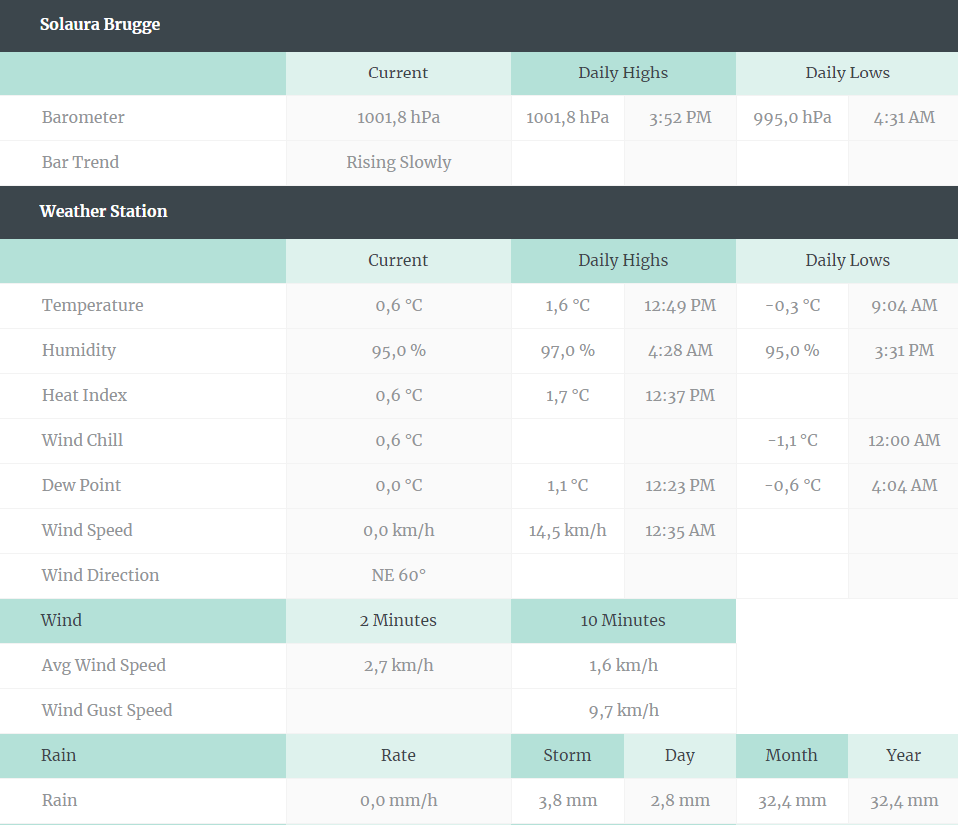The width and height of the screenshot is (958, 825).
Task: Select the Barometer row label
Action: (x=83, y=117)
